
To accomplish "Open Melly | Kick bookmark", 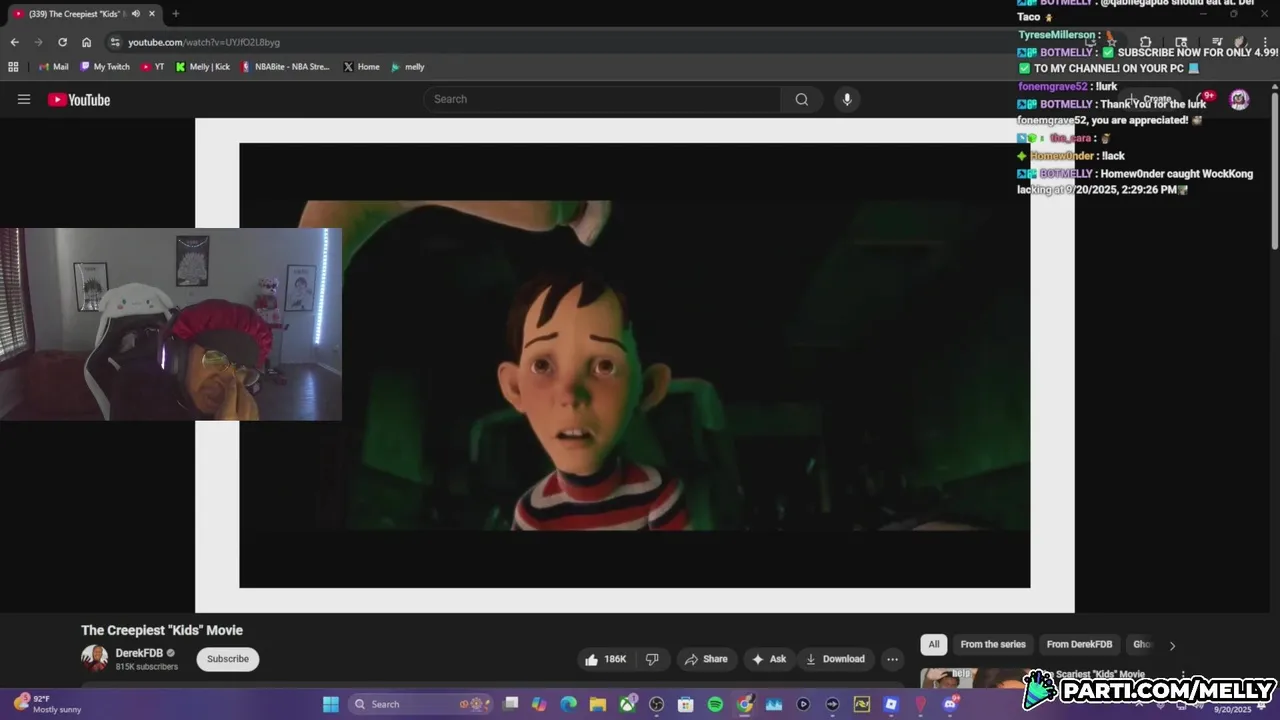I will pos(203,67).
